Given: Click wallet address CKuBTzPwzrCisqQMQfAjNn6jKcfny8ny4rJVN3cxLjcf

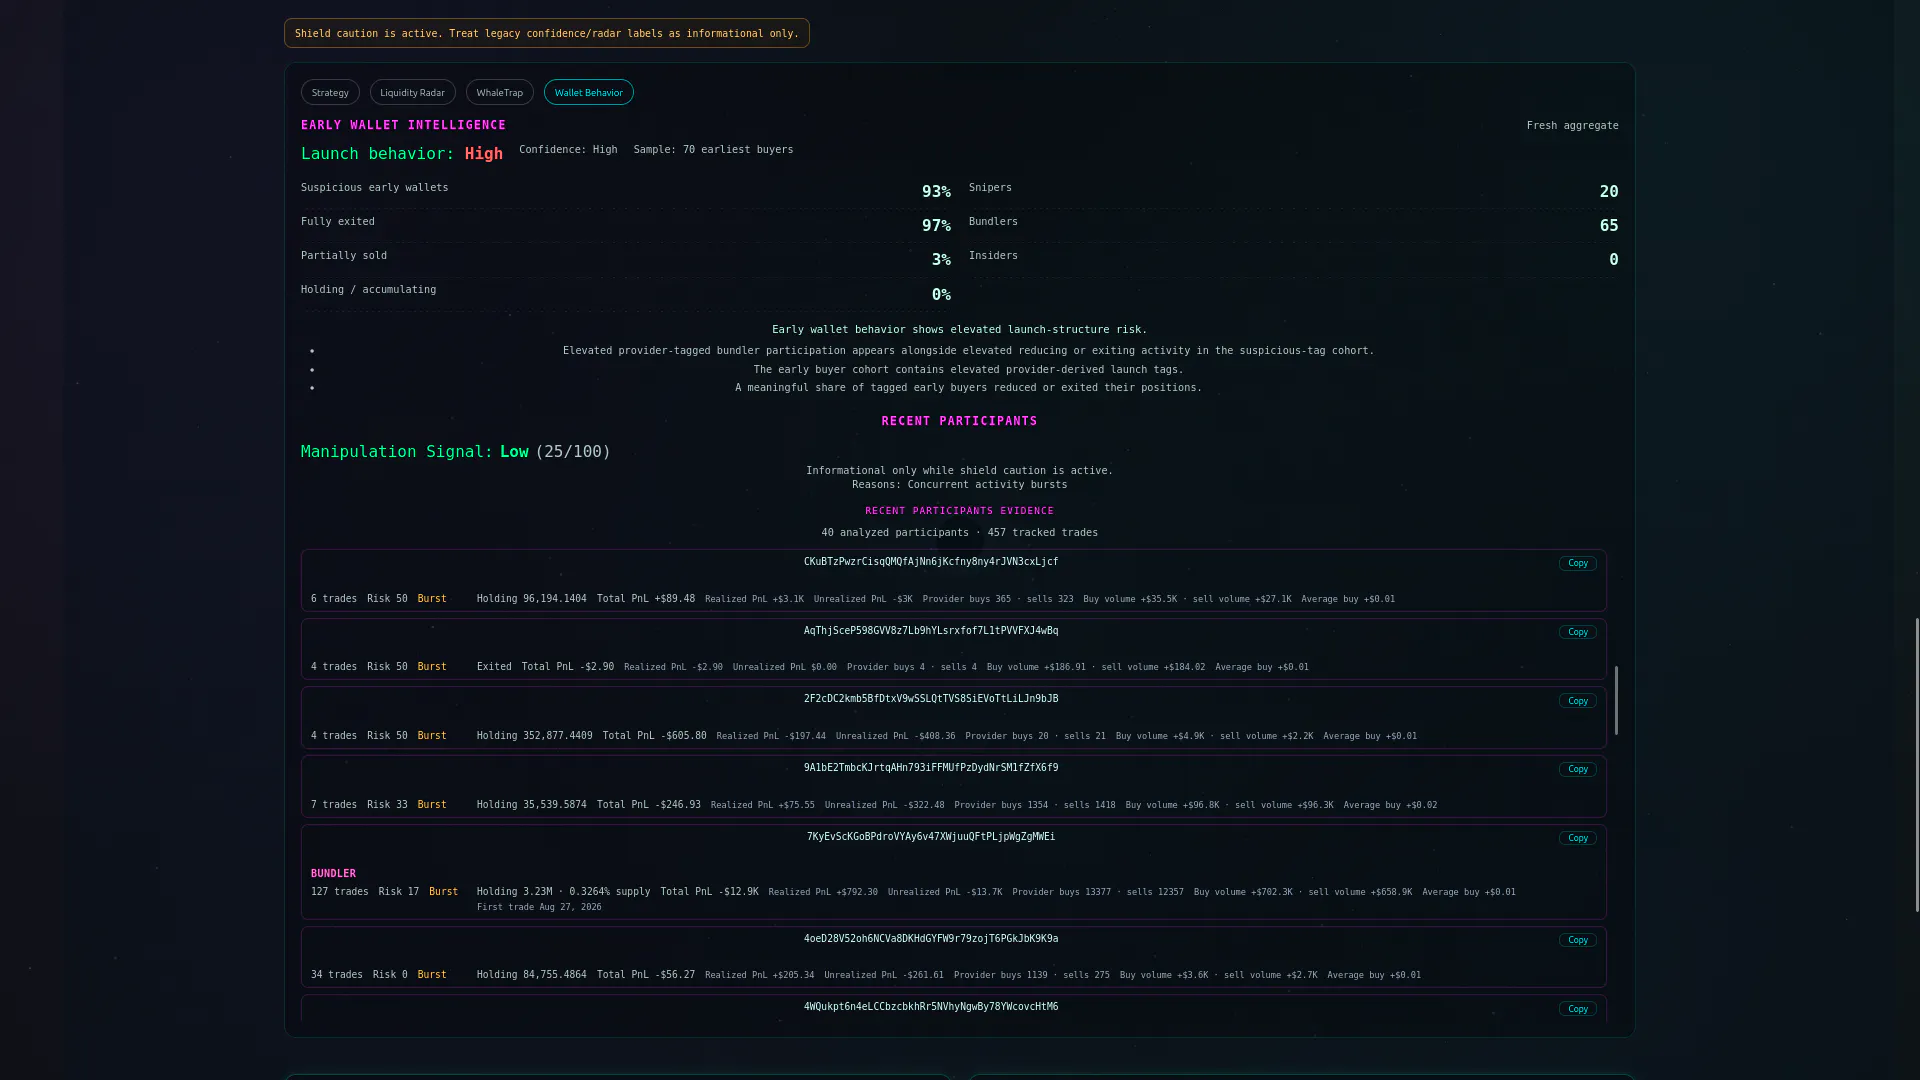Looking at the screenshot, I should [930, 562].
